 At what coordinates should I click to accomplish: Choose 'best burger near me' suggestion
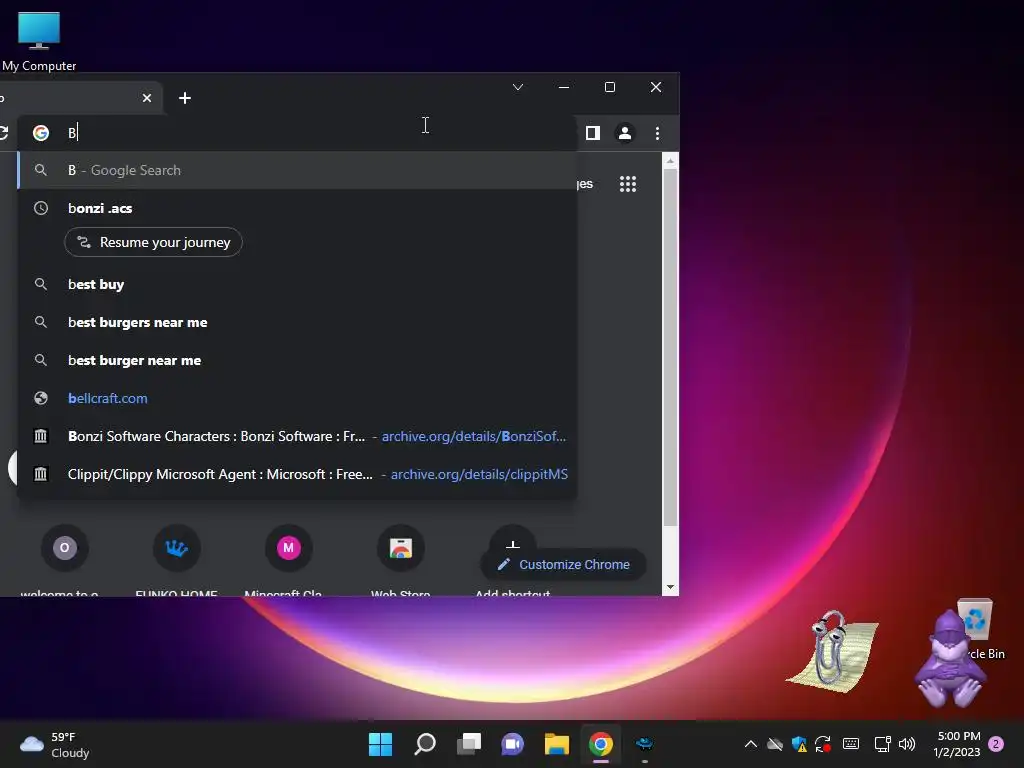297,360
